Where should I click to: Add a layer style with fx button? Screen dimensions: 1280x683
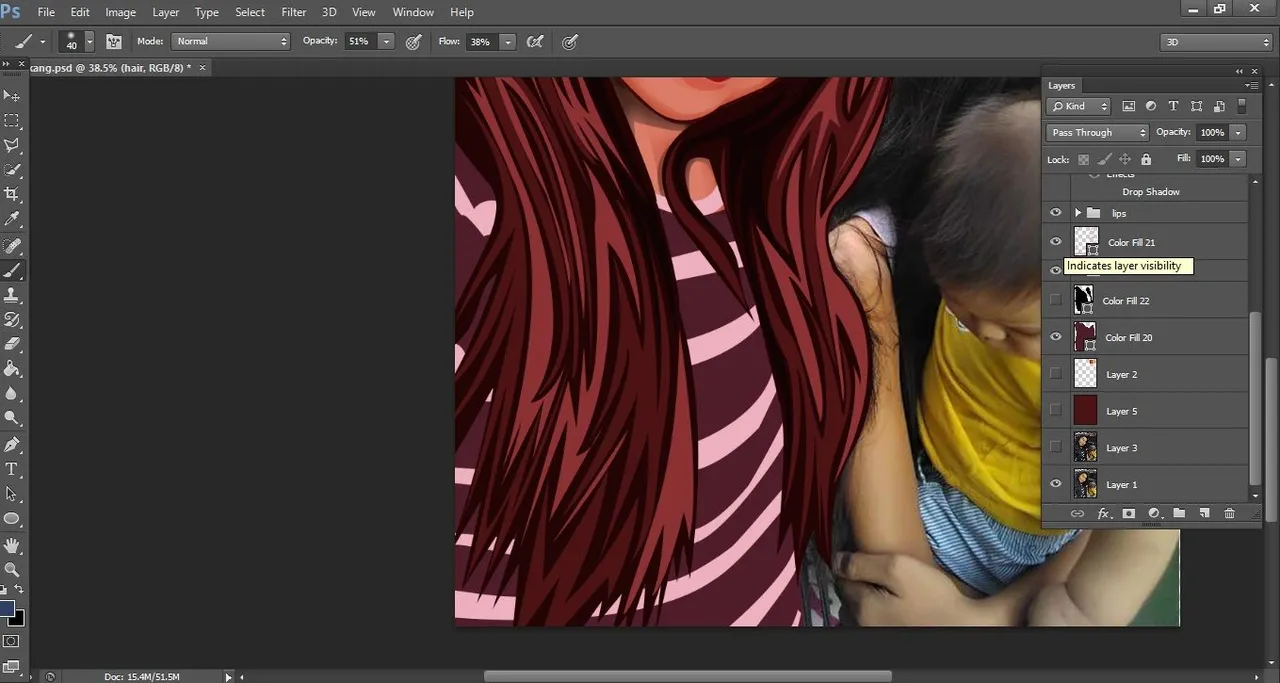(1104, 513)
